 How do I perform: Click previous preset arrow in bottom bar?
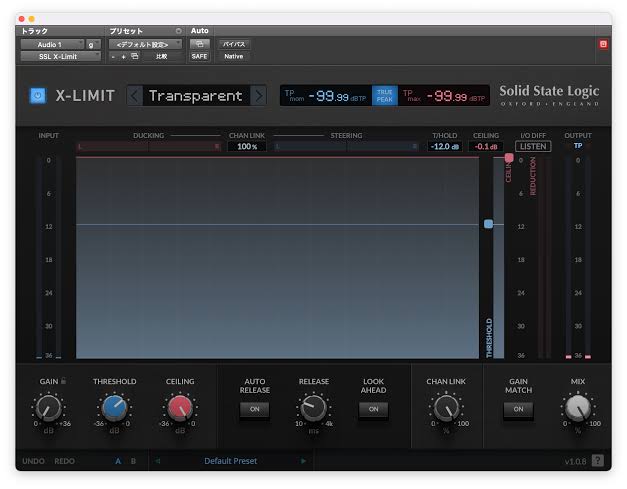[158, 461]
